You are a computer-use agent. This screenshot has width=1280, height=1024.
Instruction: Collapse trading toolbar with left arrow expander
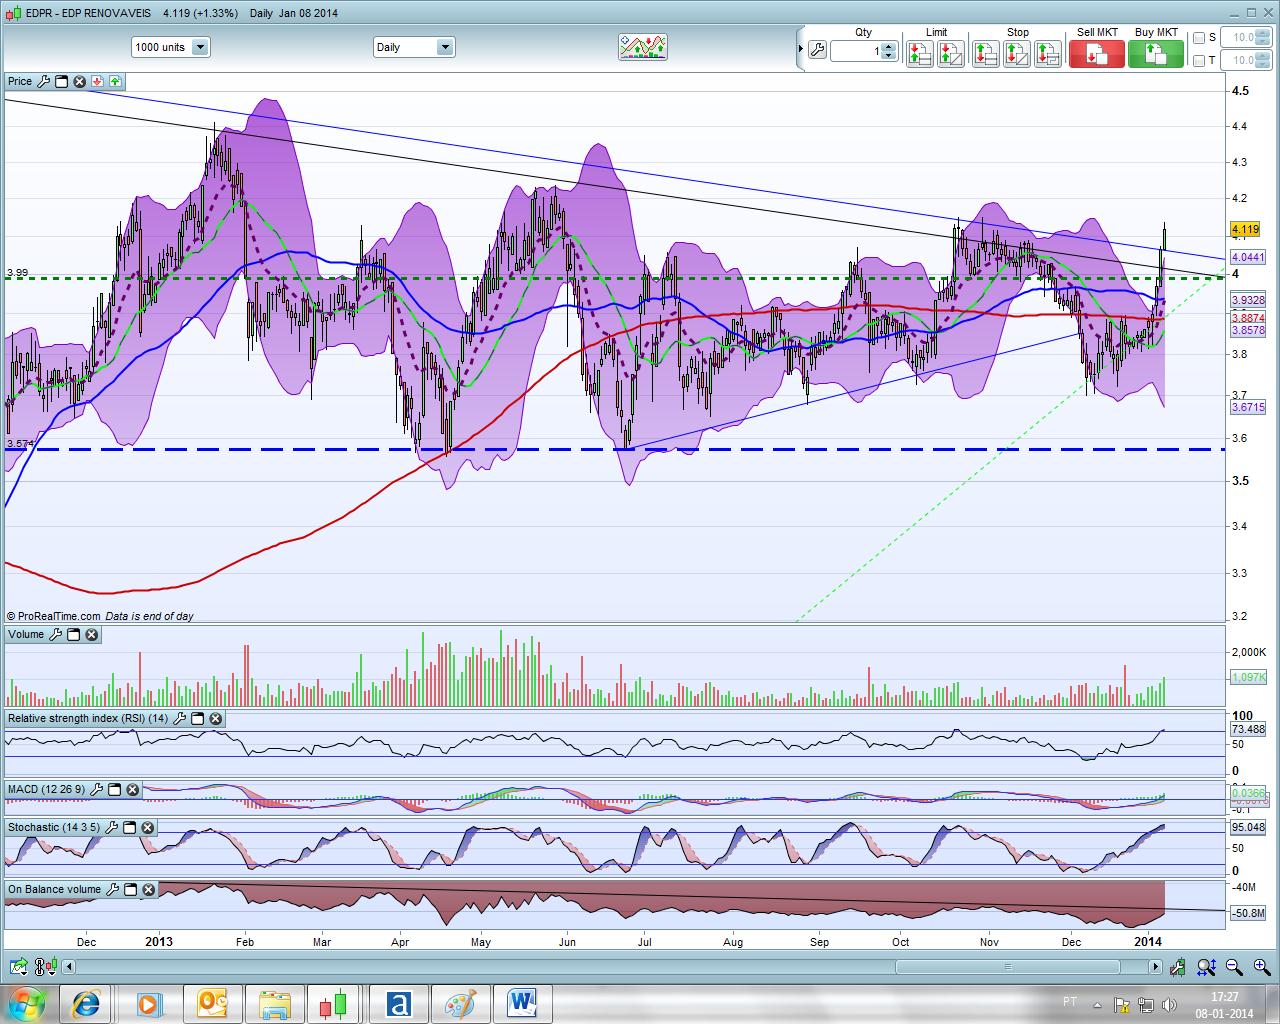tap(801, 49)
